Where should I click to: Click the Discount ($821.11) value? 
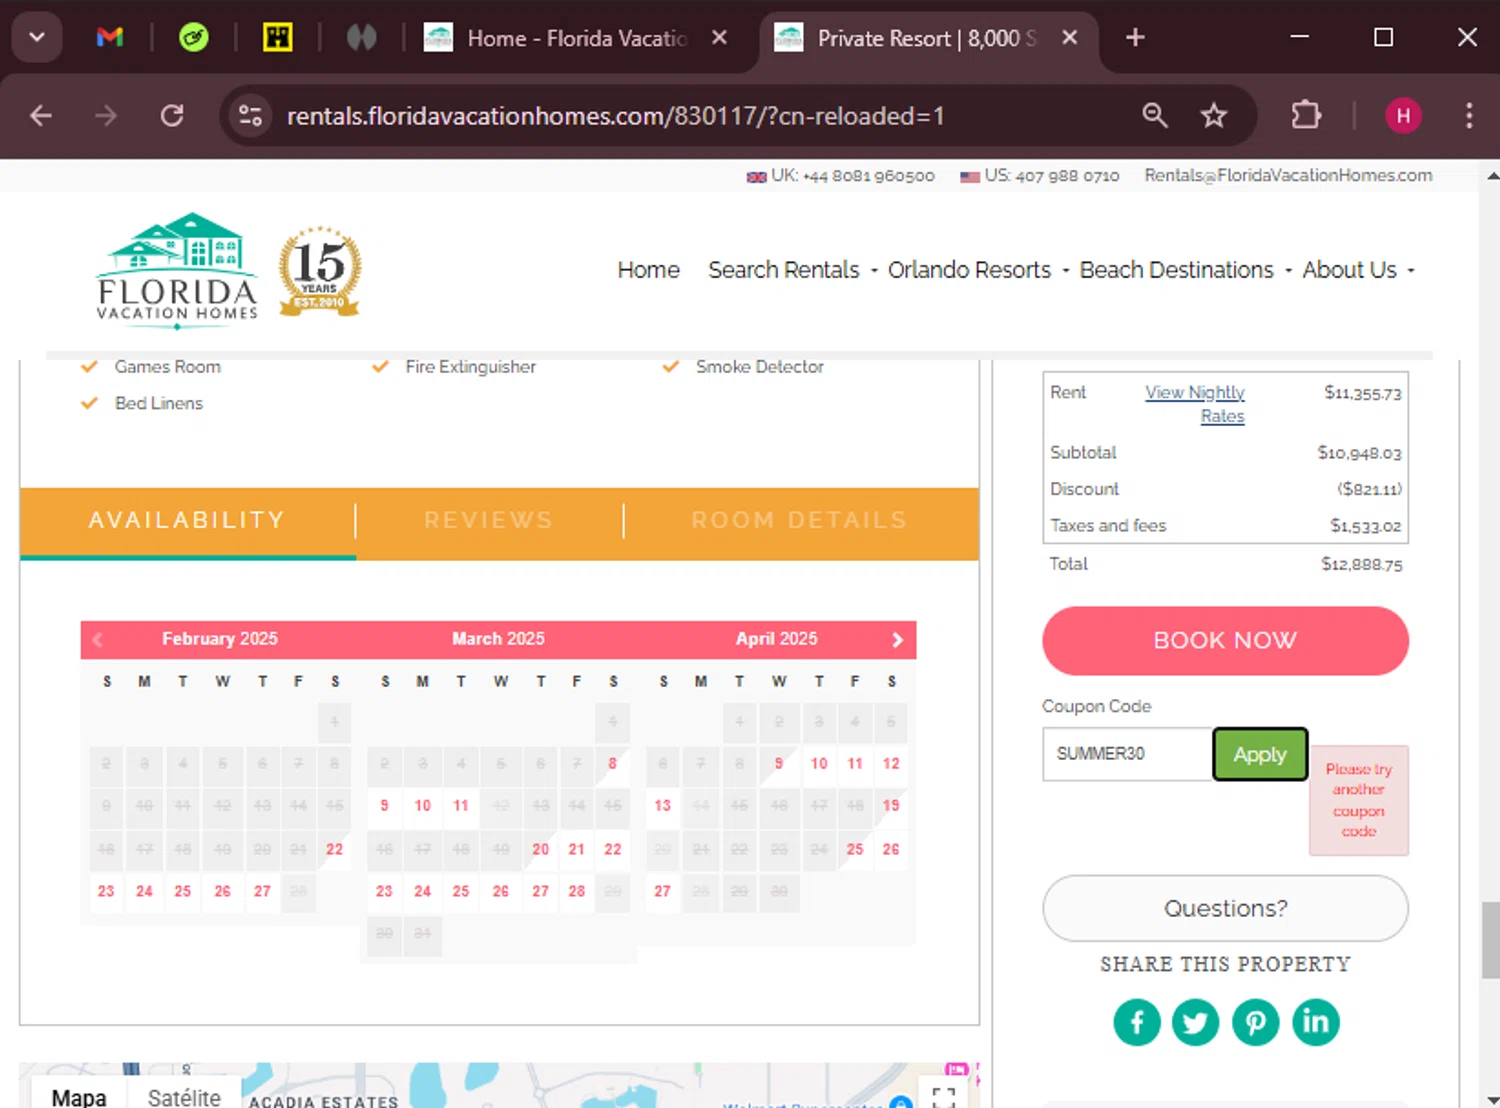[1369, 490]
